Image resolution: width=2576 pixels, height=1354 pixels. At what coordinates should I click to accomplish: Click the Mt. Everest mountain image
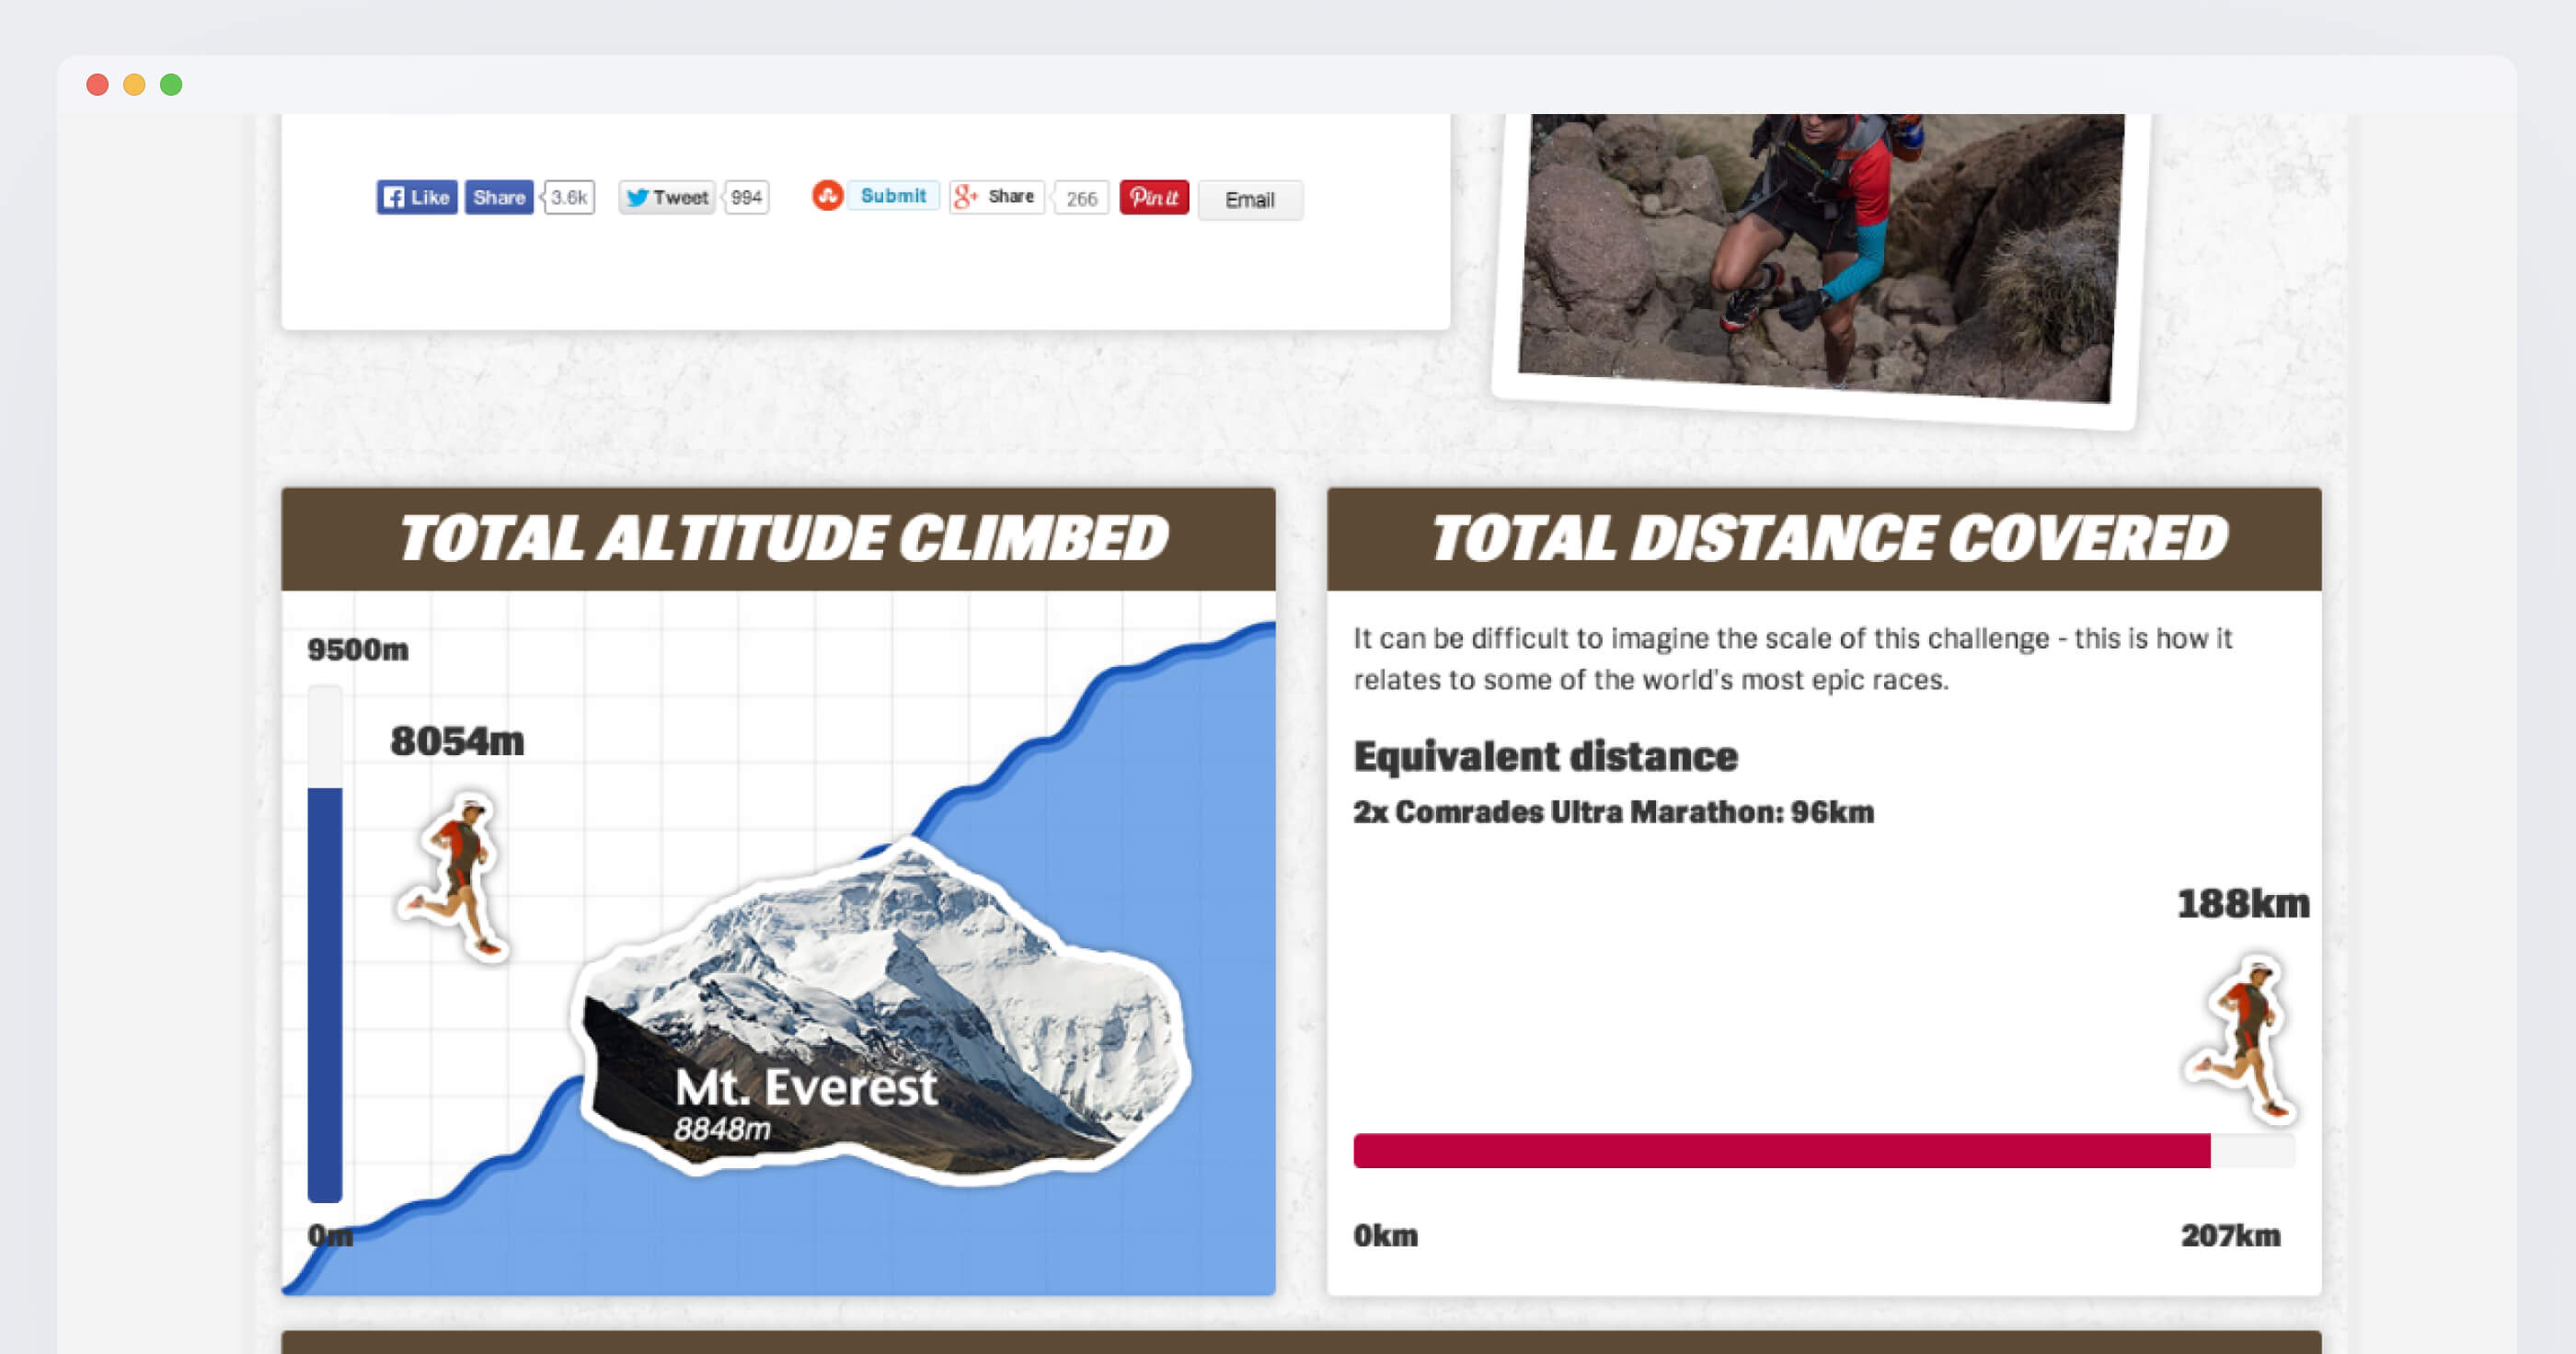[882, 1010]
